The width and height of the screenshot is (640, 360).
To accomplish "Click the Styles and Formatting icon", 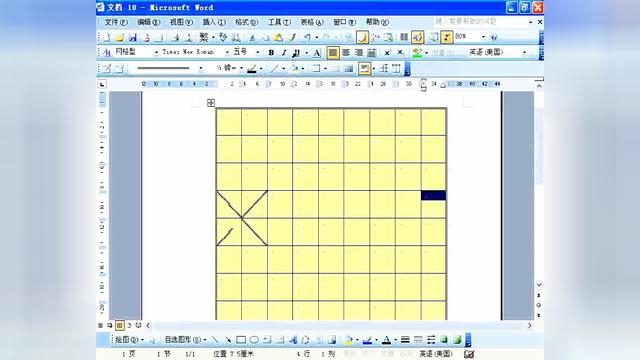I will 107,53.
